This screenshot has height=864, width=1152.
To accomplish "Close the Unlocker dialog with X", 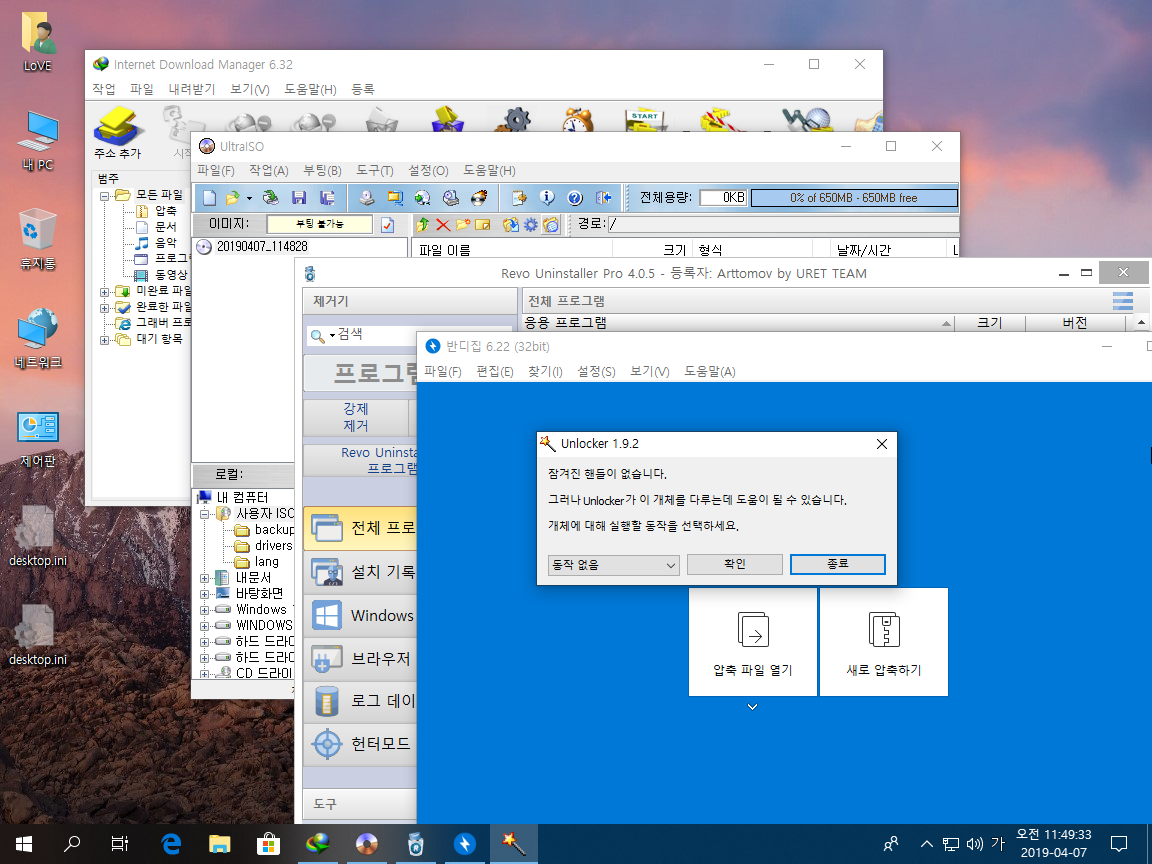I will point(882,444).
